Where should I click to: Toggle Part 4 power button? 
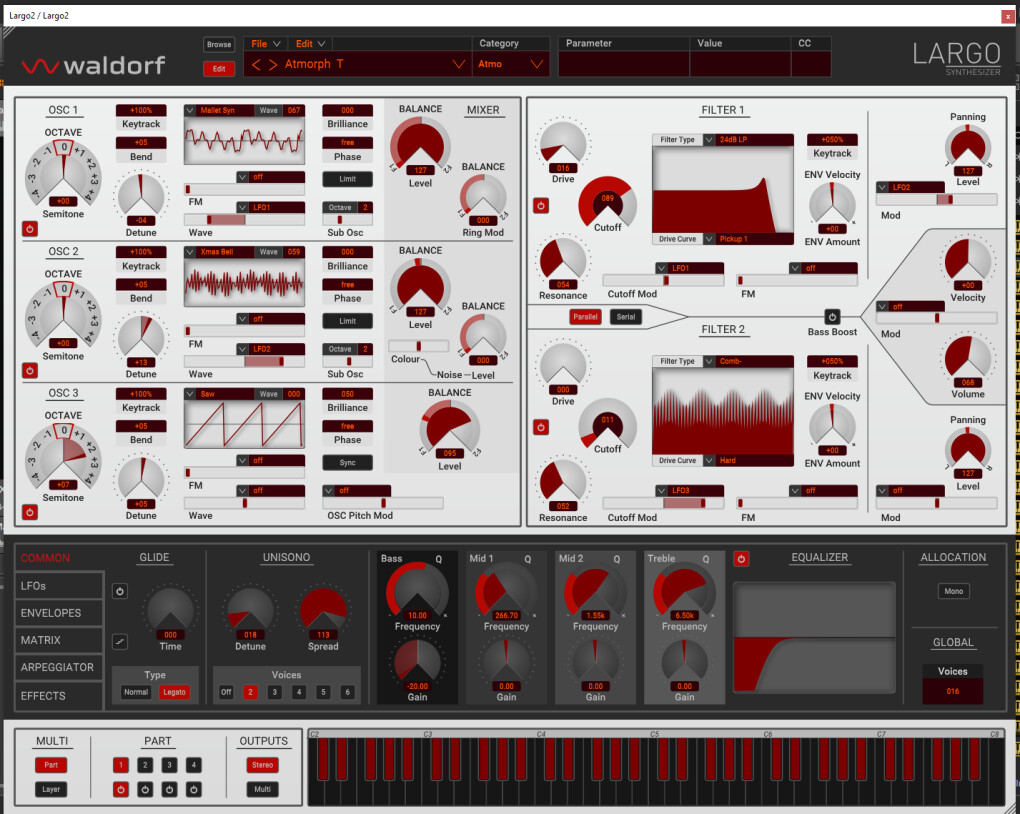point(194,789)
